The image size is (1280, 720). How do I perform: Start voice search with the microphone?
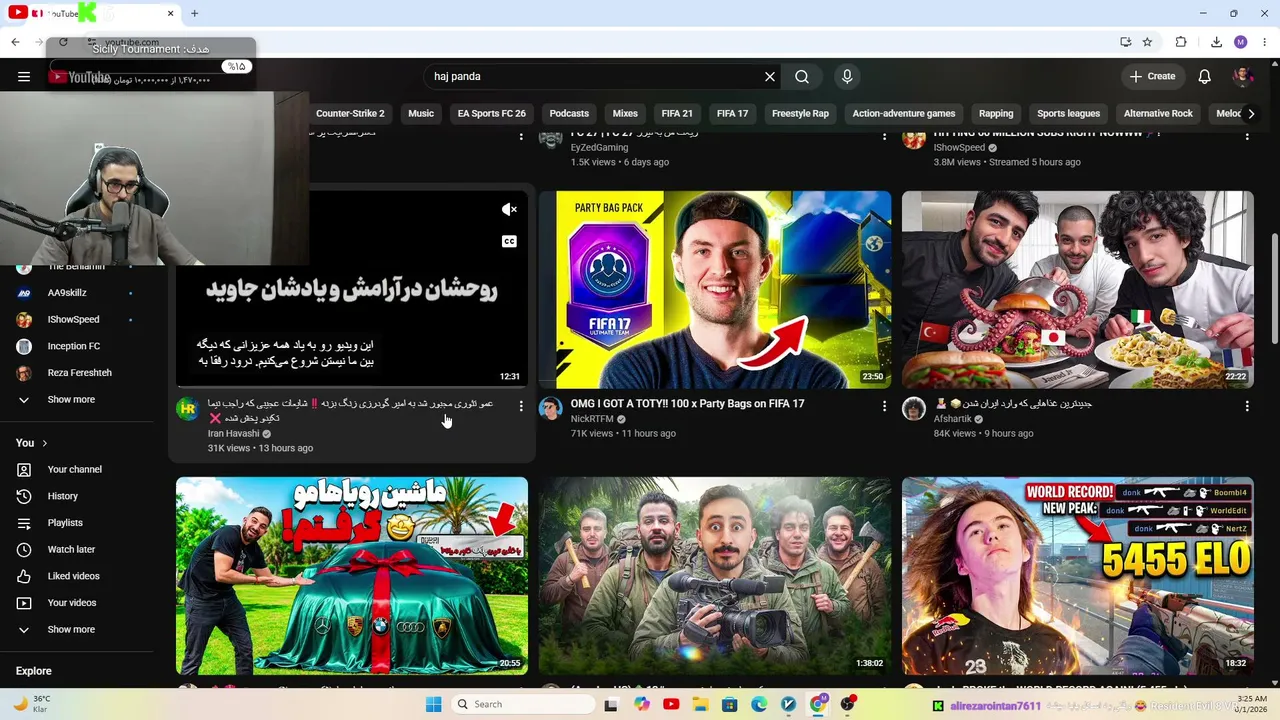(847, 76)
